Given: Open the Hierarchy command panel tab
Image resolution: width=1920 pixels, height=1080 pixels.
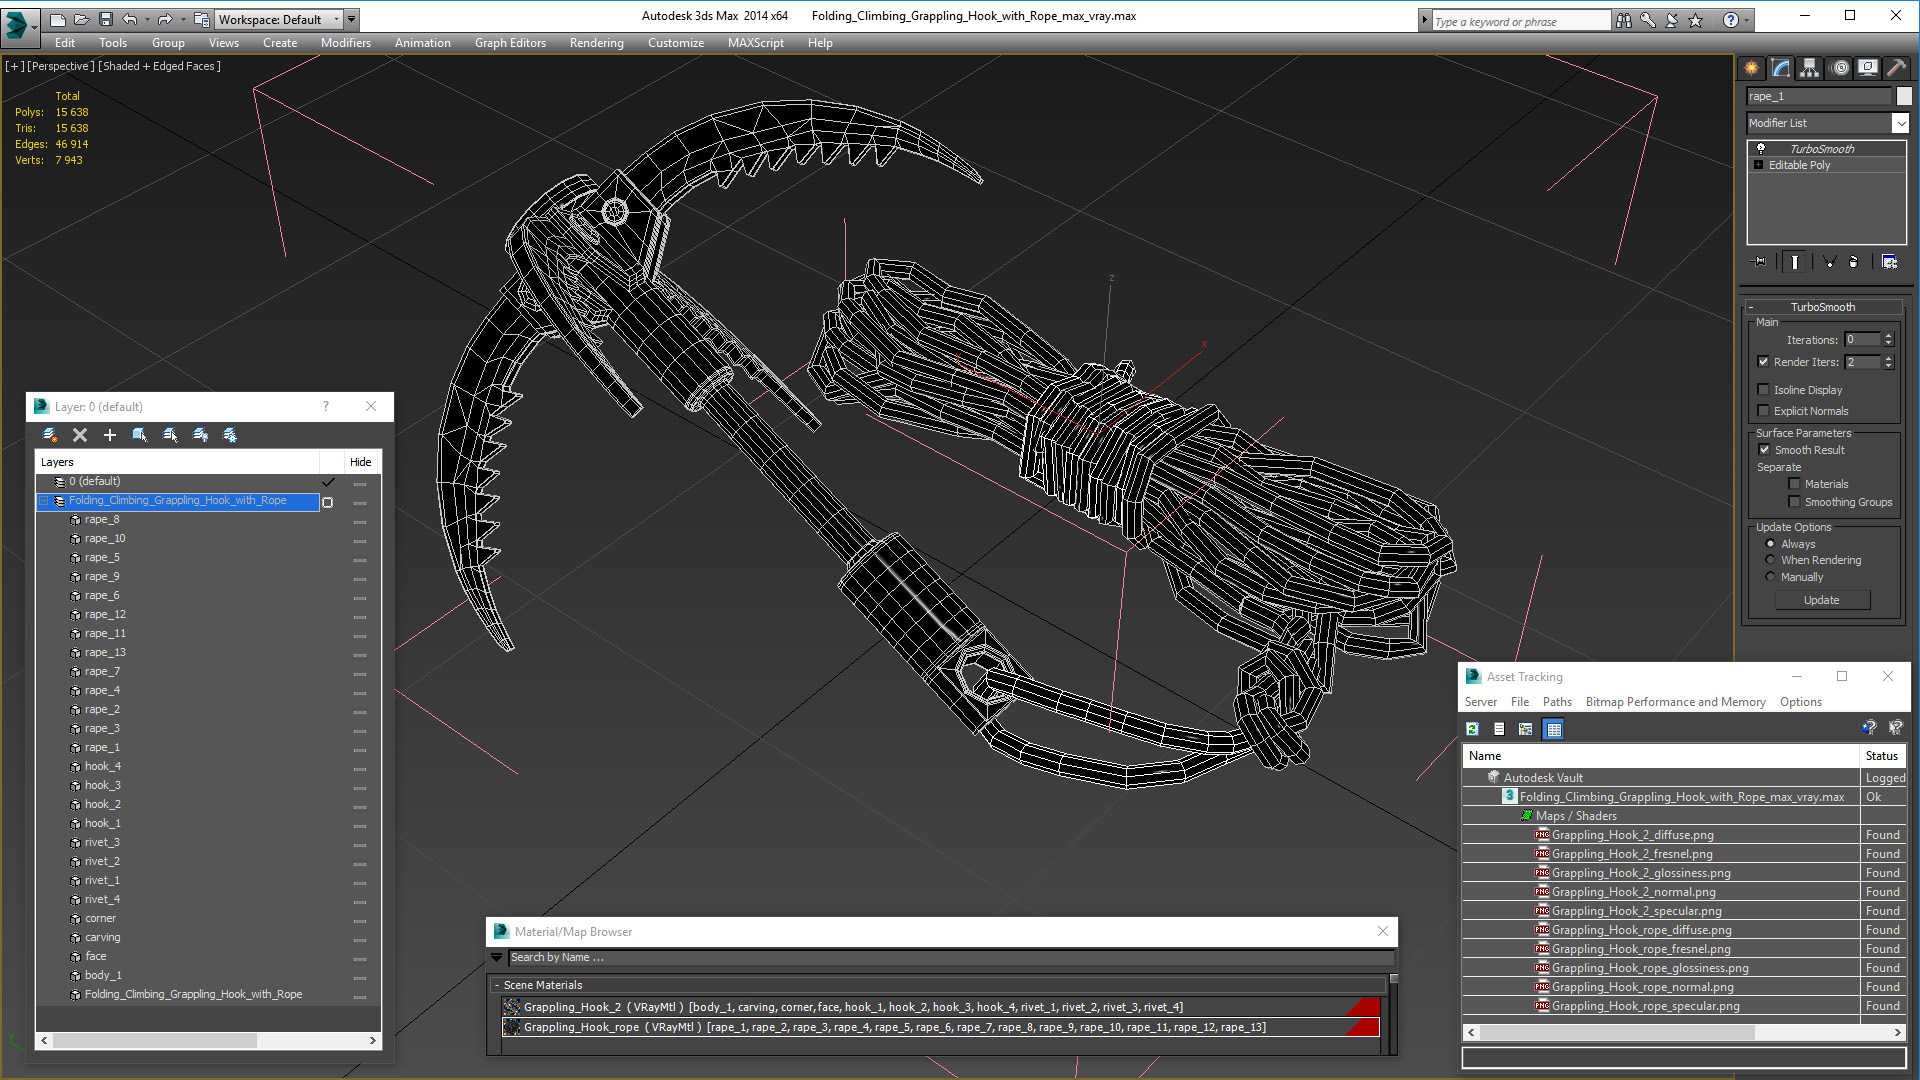Looking at the screenshot, I should [1810, 68].
